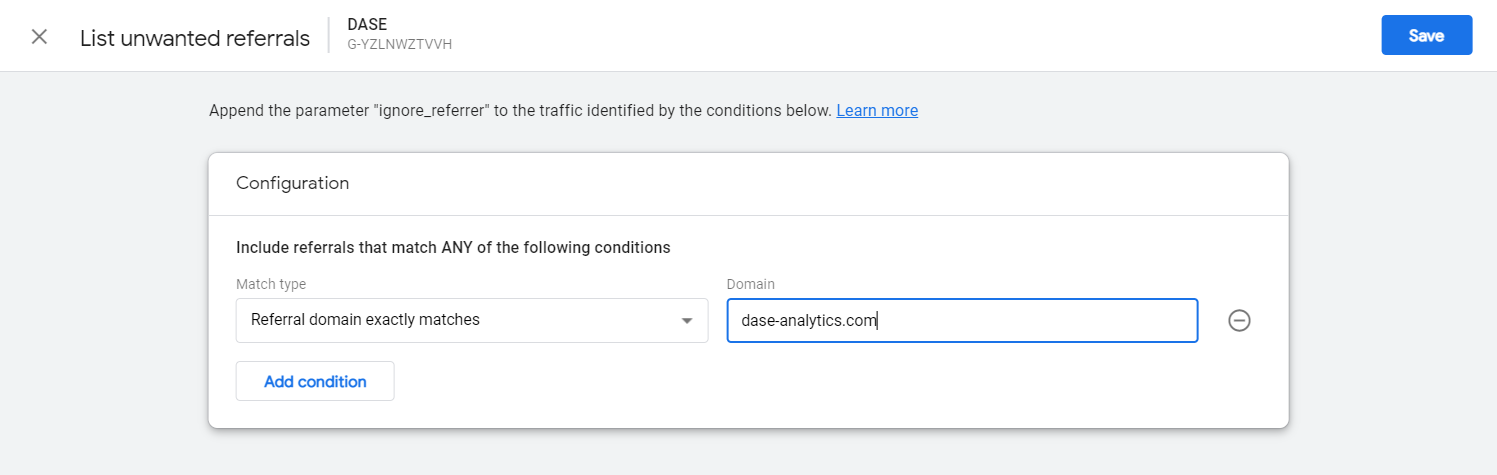Close the List unwanted referrals panel
This screenshot has height=475, width=1497.
pyautogui.click(x=39, y=37)
